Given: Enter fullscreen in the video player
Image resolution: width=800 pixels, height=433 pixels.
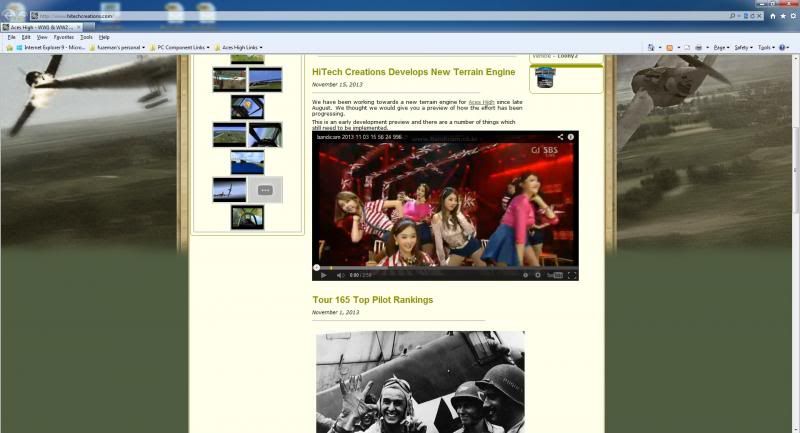Looking at the screenshot, I should [x=572, y=275].
